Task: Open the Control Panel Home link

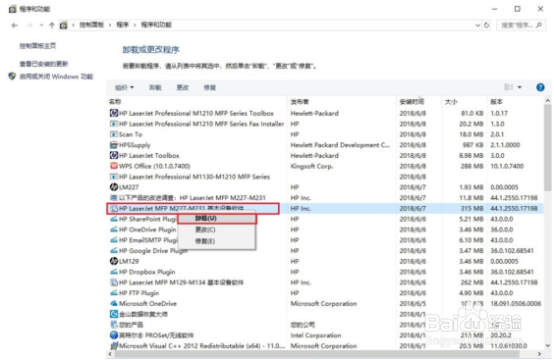Action: click(x=37, y=46)
